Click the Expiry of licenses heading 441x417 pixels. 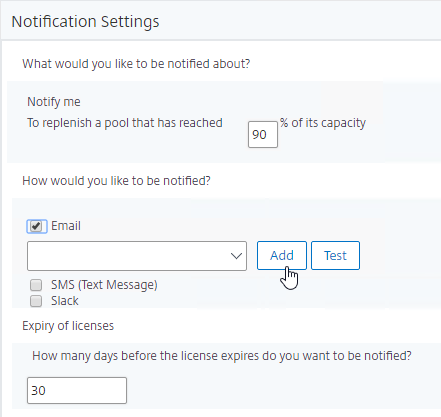click(x=68, y=326)
